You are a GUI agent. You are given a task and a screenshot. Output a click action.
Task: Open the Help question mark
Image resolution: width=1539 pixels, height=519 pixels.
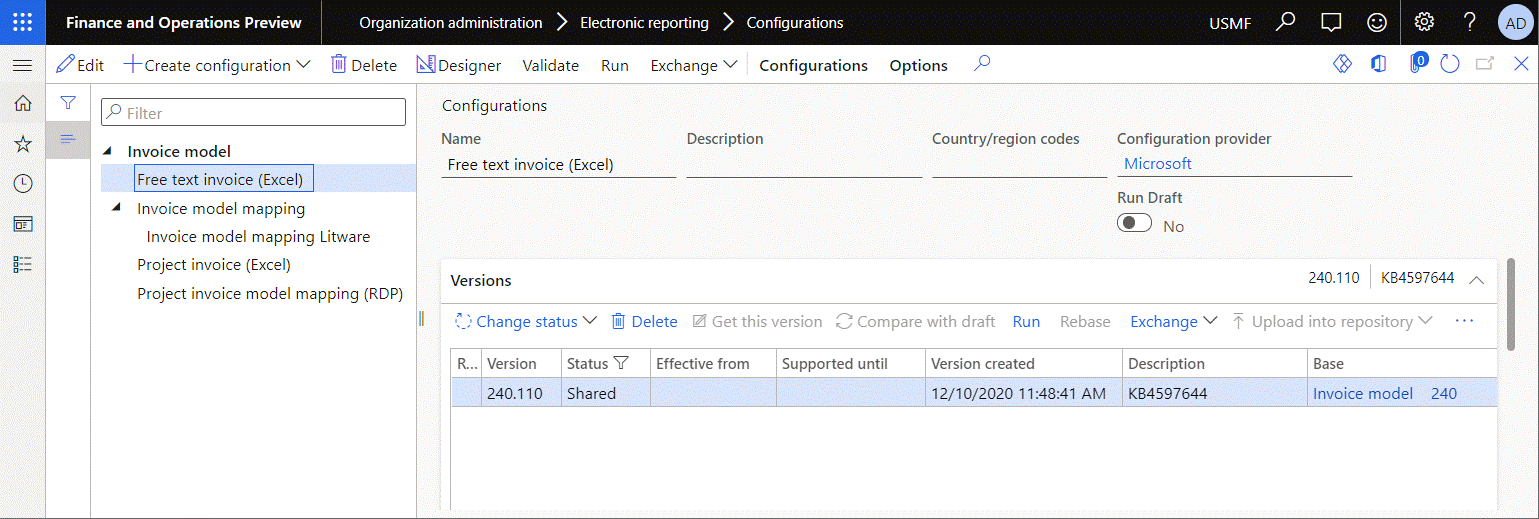tap(1469, 22)
